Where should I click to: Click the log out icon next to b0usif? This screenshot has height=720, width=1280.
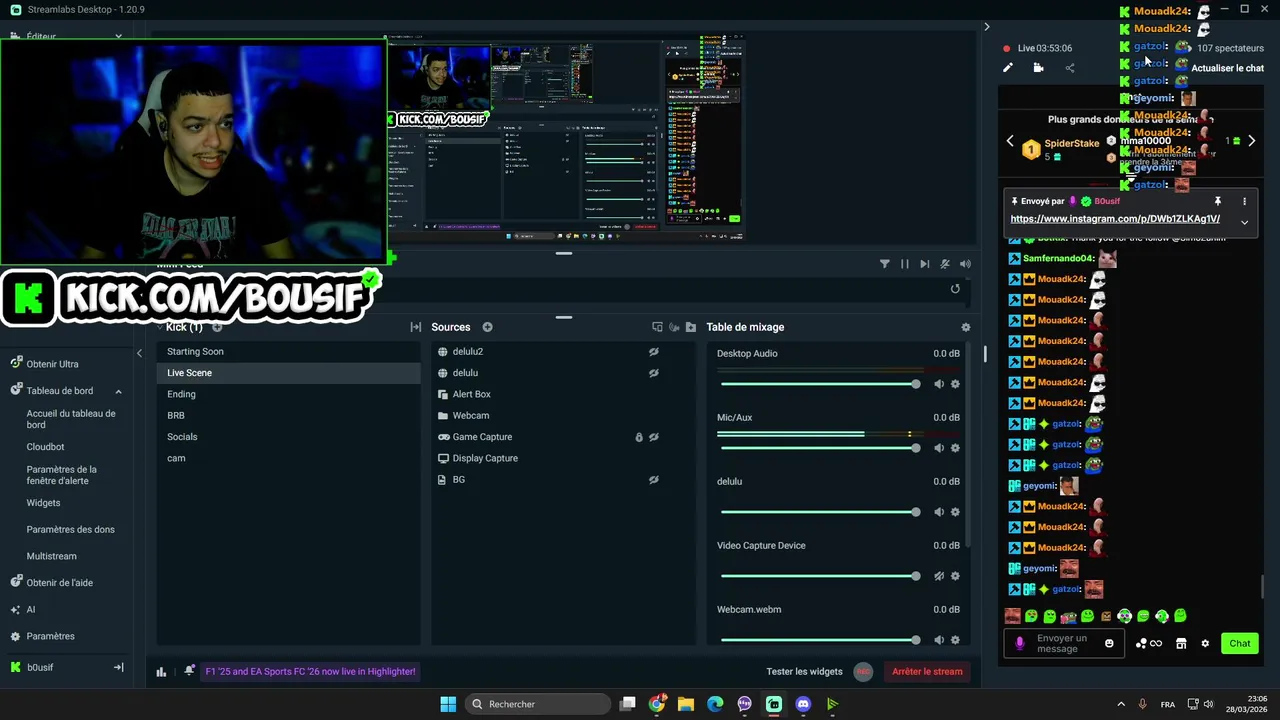pos(118,667)
